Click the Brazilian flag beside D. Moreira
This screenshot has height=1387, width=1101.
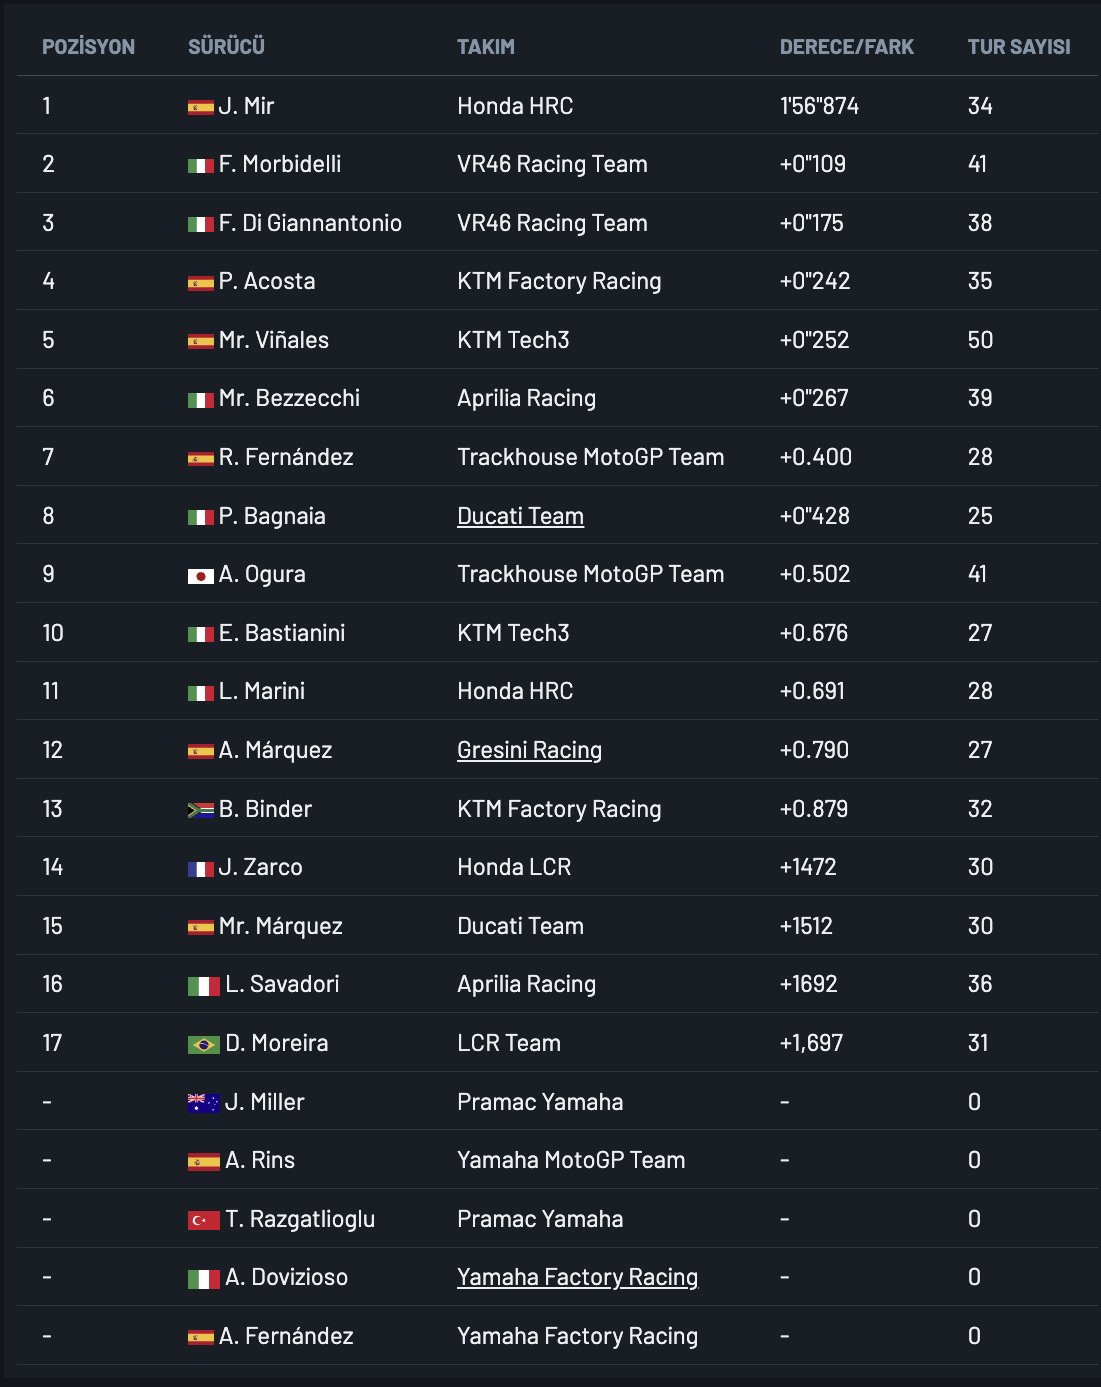203,1045
